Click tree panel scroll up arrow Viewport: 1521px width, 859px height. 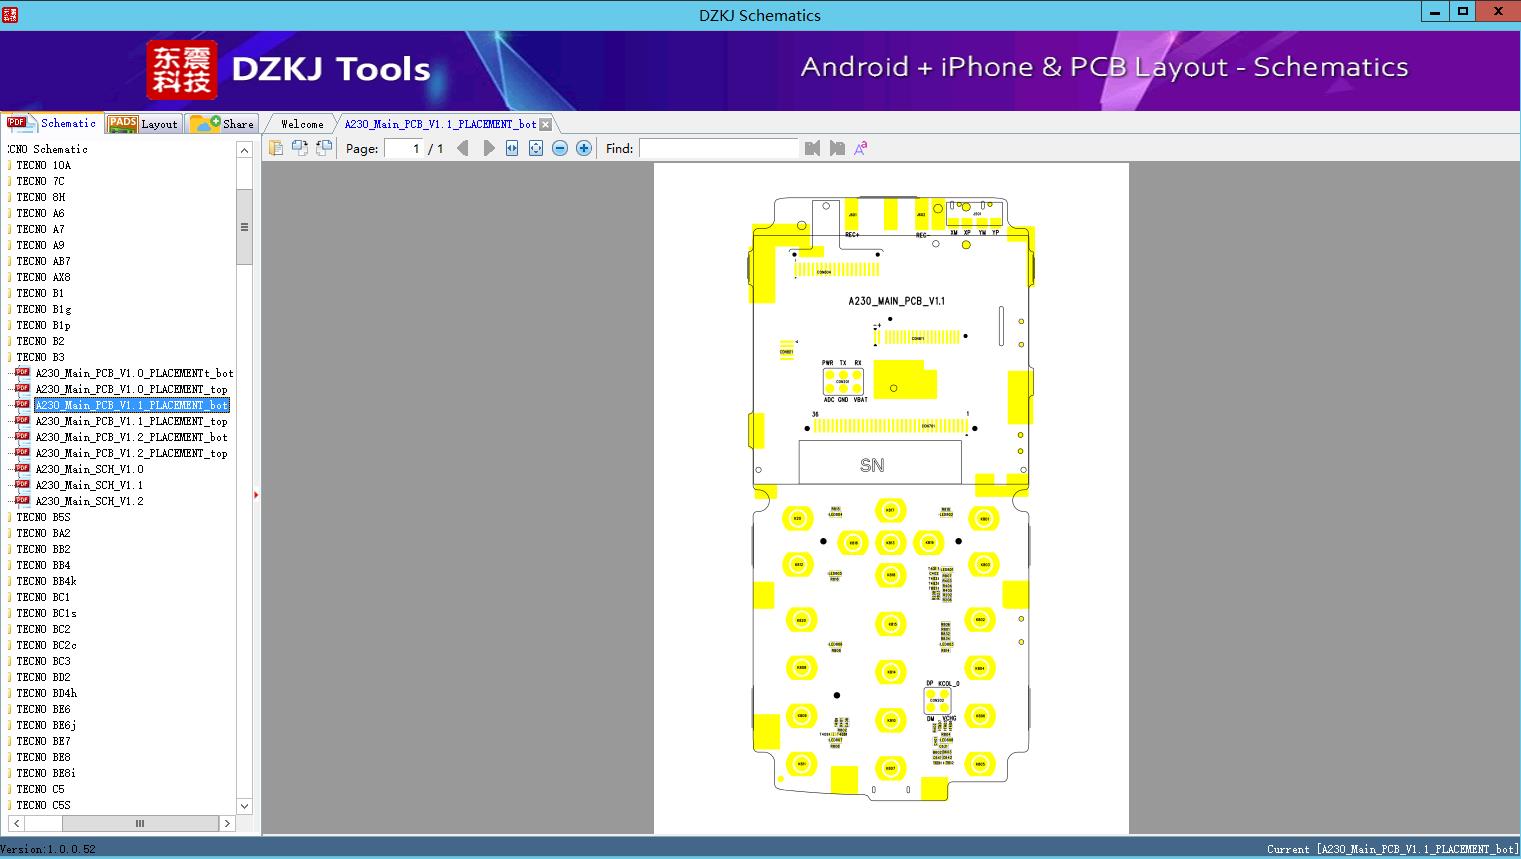point(244,150)
